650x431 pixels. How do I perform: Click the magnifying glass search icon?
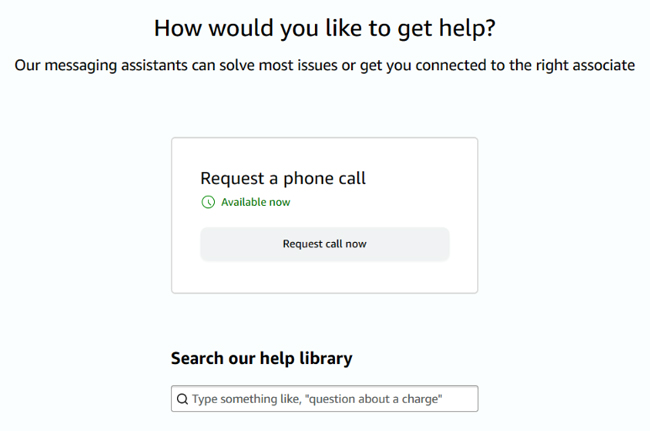point(182,399)
